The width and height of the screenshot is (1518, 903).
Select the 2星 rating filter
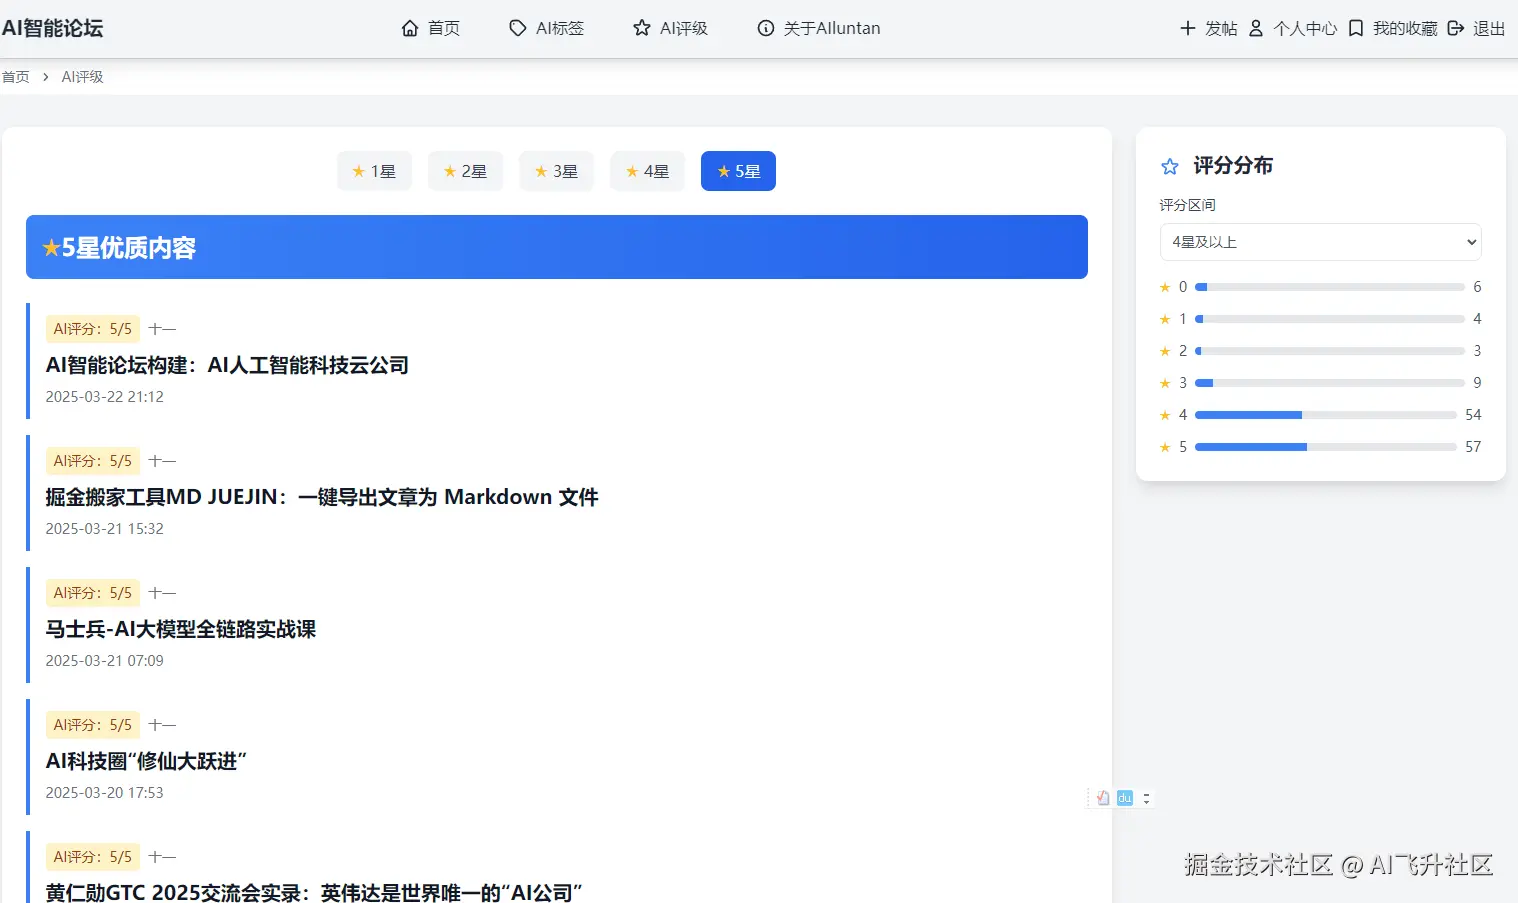465,171
